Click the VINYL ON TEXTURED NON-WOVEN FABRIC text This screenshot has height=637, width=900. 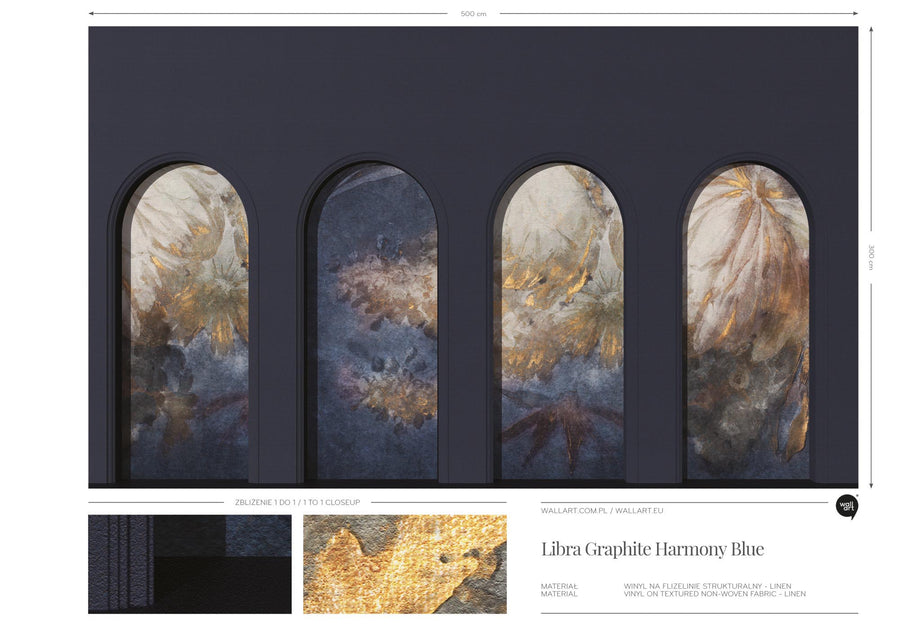[714, 594]
